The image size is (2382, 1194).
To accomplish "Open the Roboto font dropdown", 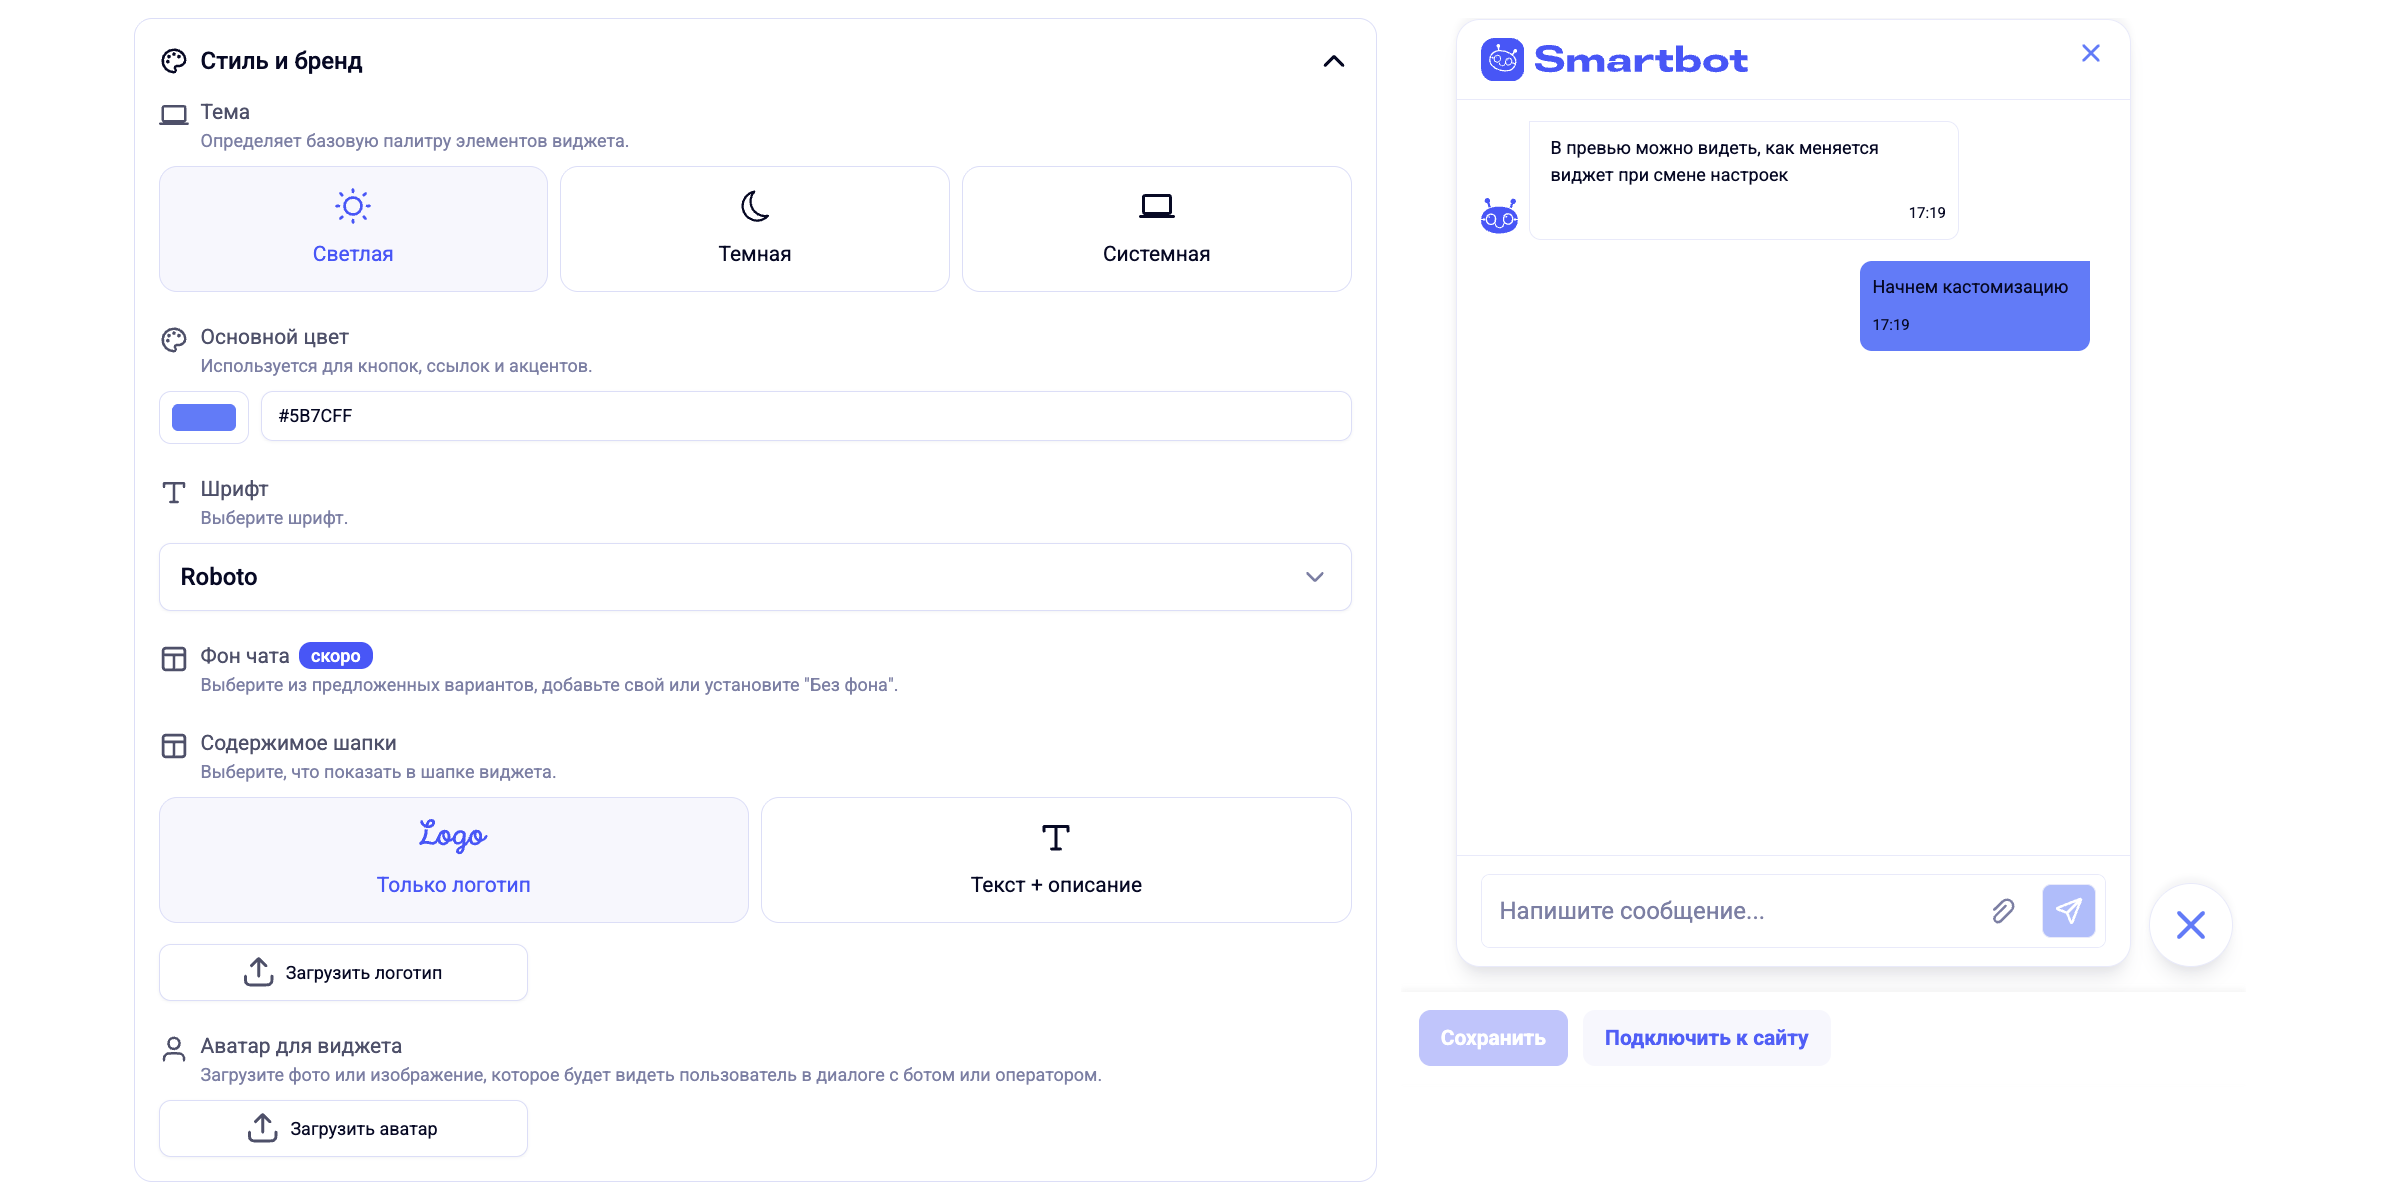I will click(755, 577).
